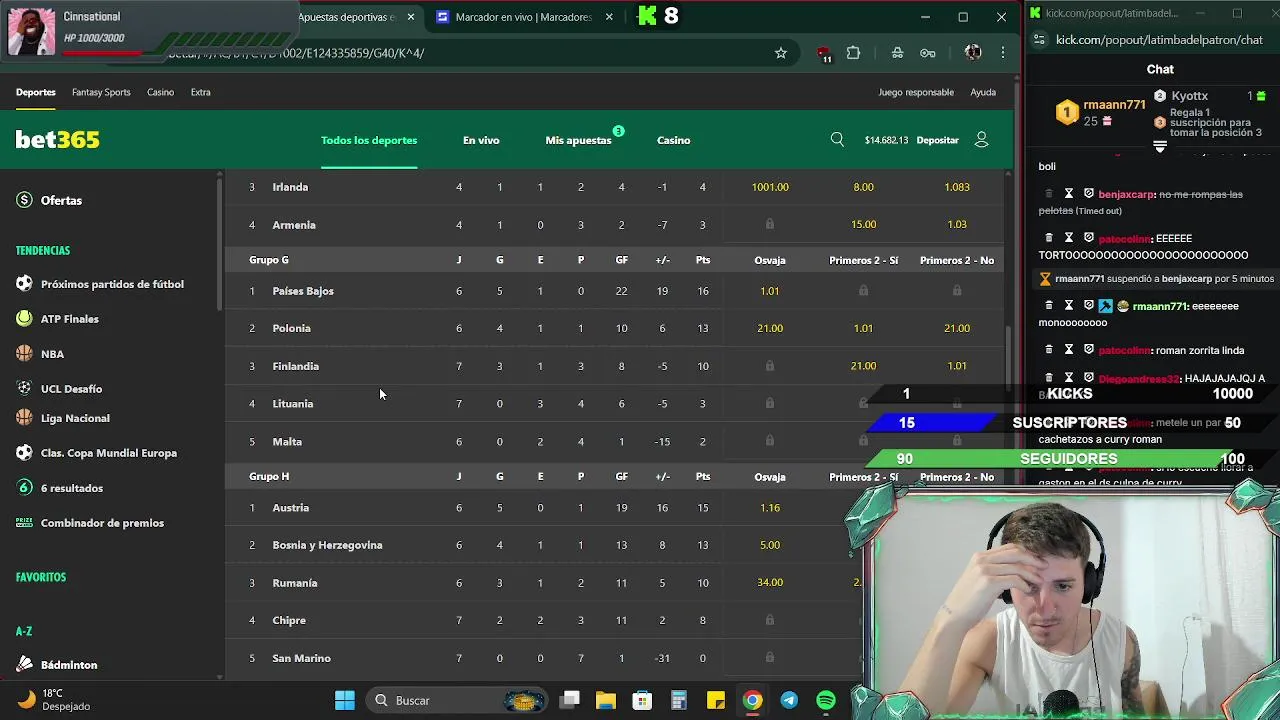Select Austria Osvaja odds 1.16
Screen dimensions: 1280x720
(x=770, y=508)
